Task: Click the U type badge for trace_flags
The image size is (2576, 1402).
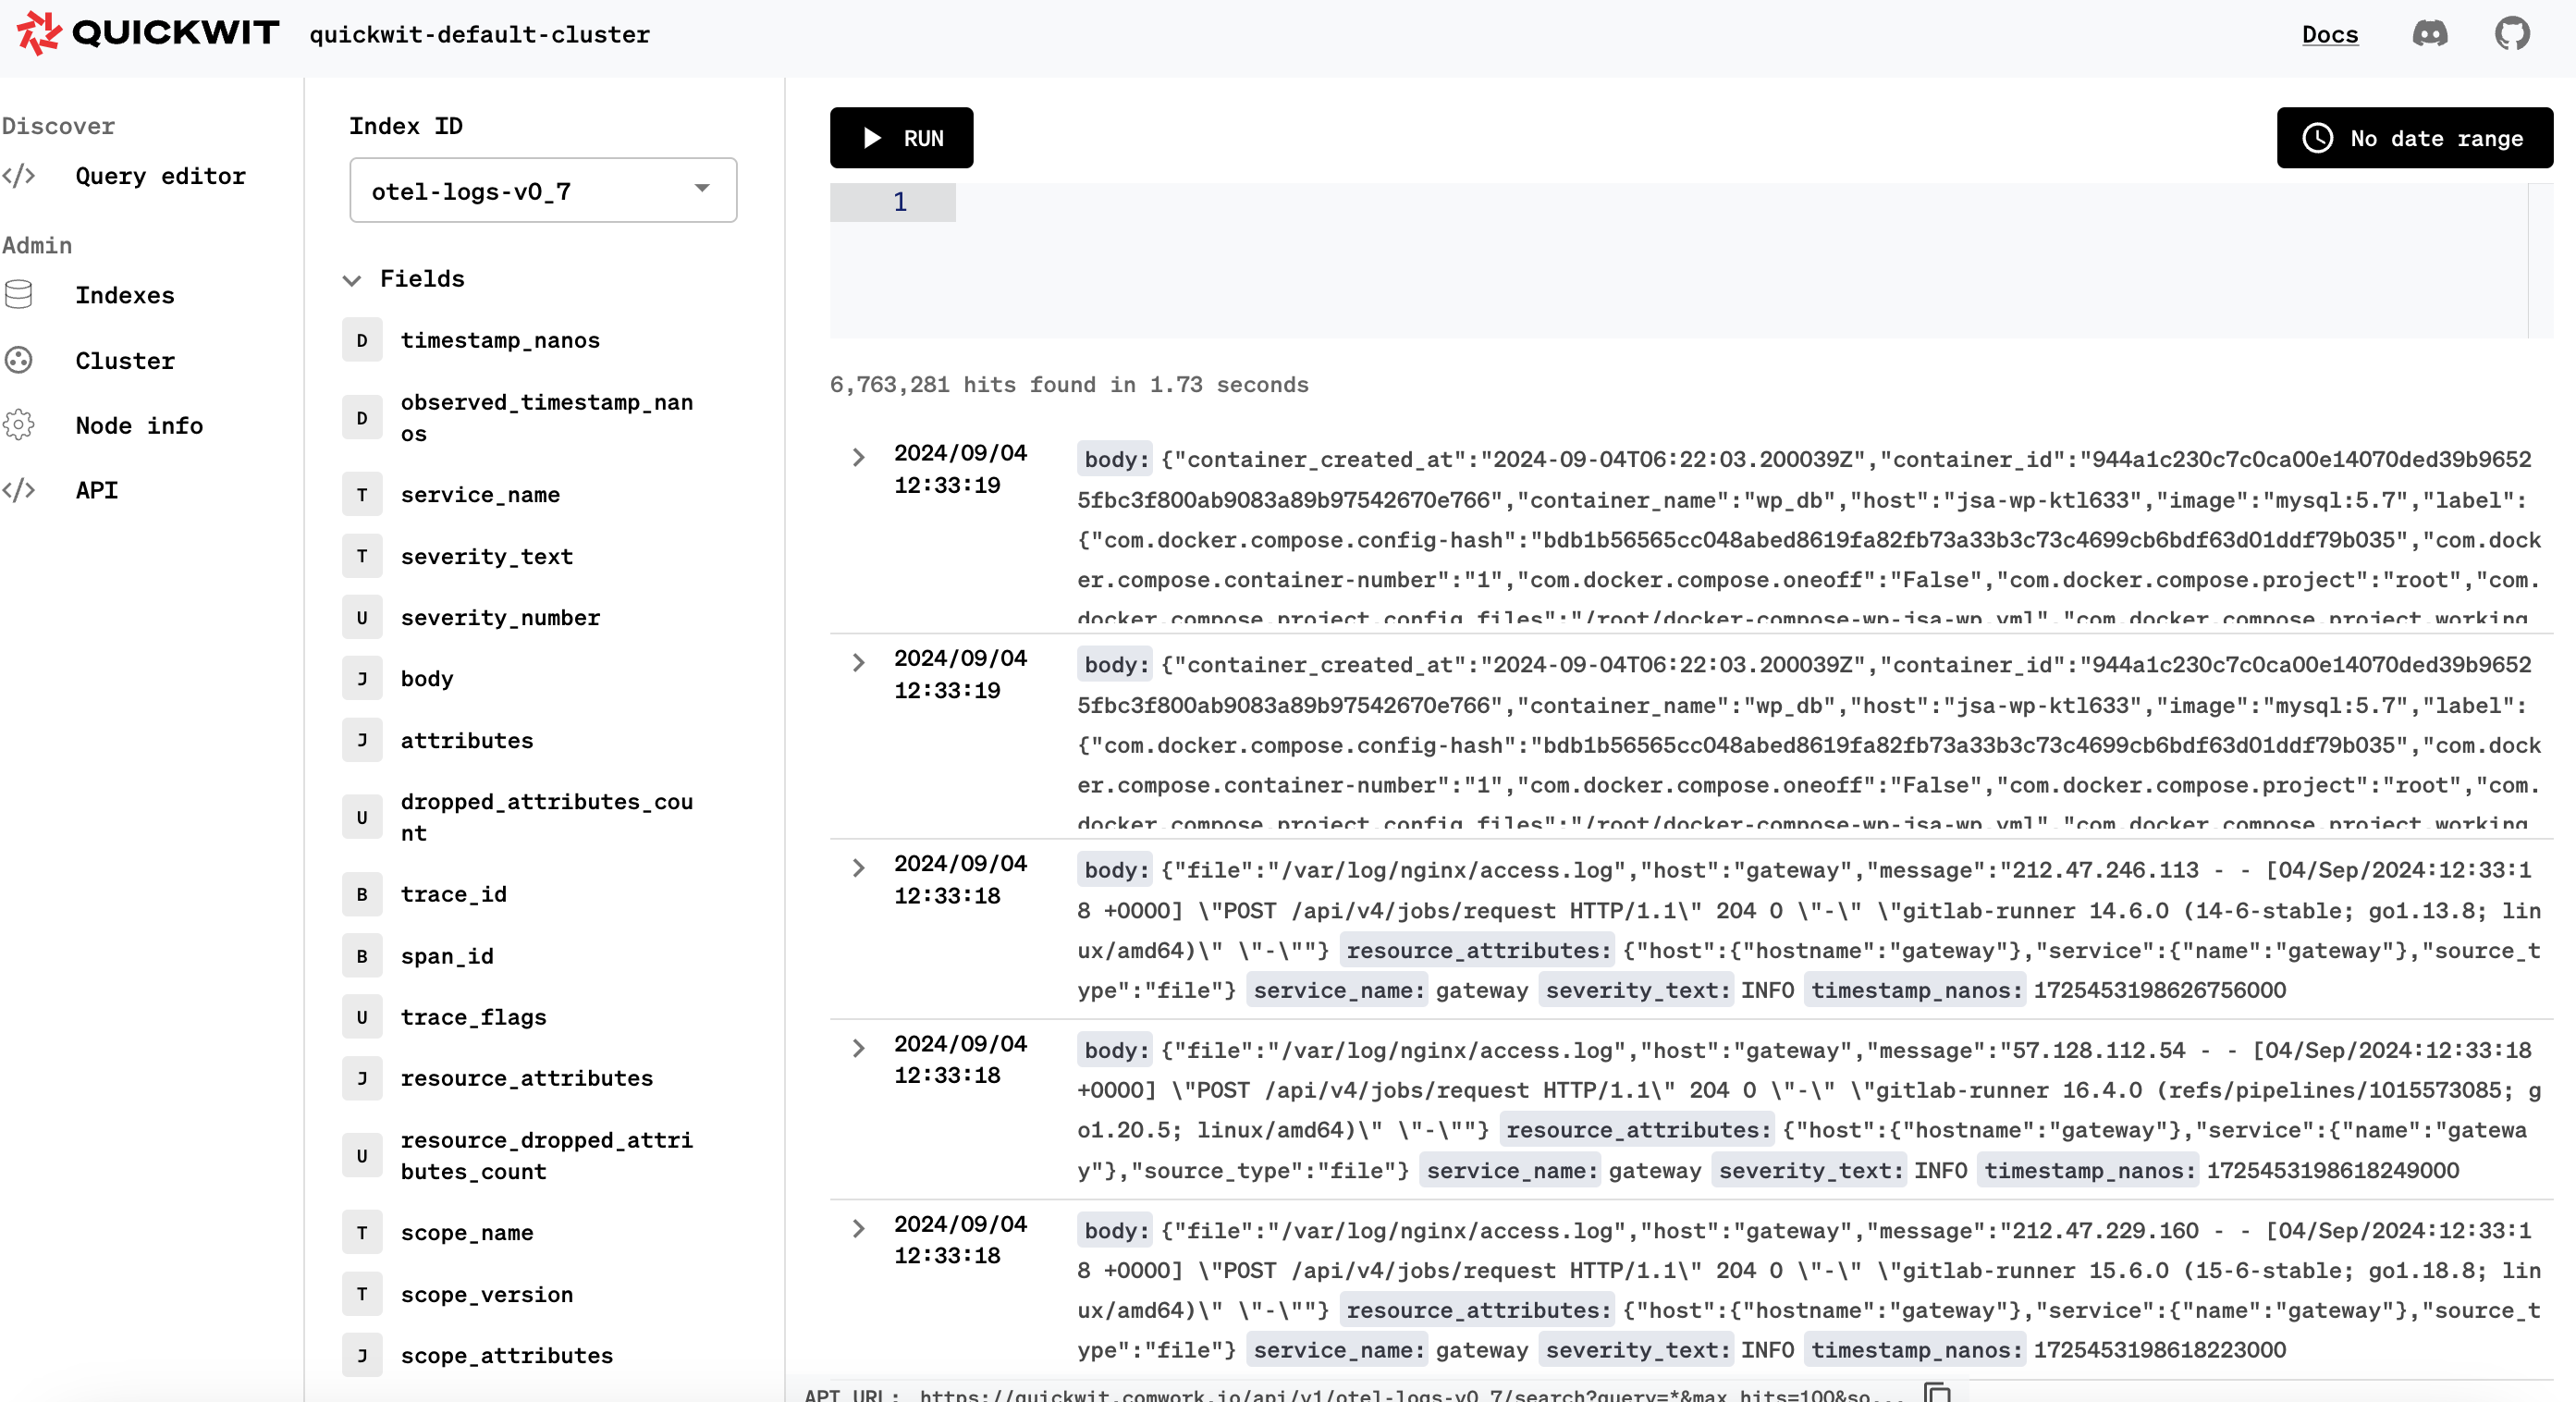Action: [362, 1017]
